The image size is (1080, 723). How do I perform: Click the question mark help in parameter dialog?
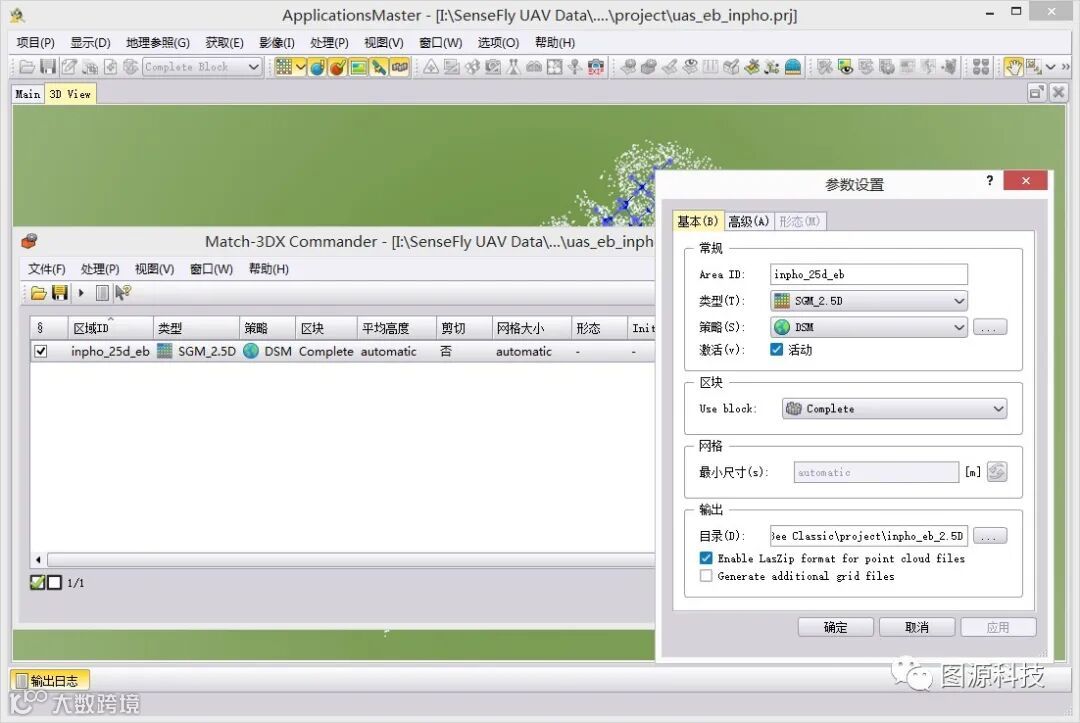coord(989,180)
